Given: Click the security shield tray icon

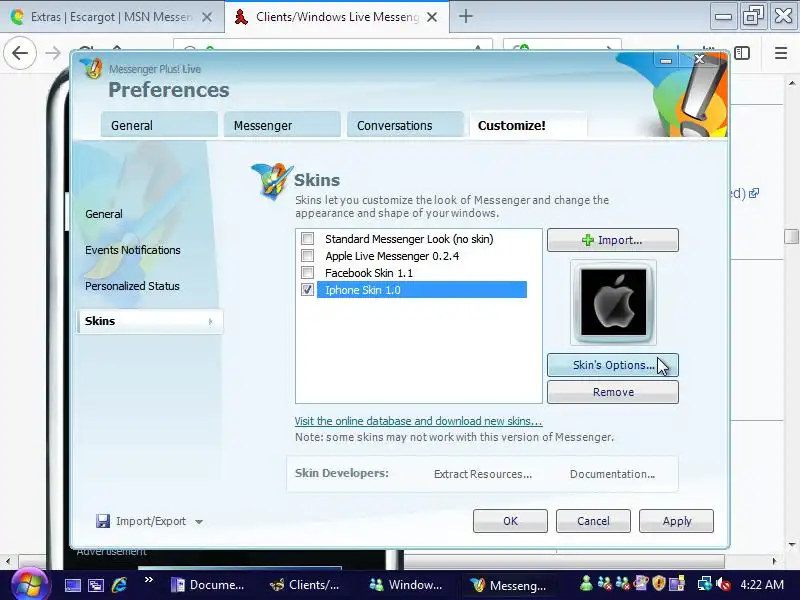Looking at the screenshot, I should pos(659,583).
